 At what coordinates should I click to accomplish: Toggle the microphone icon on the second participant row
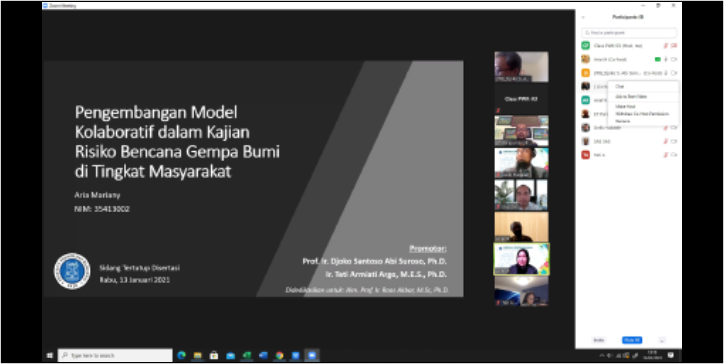[x=666, y=59]
